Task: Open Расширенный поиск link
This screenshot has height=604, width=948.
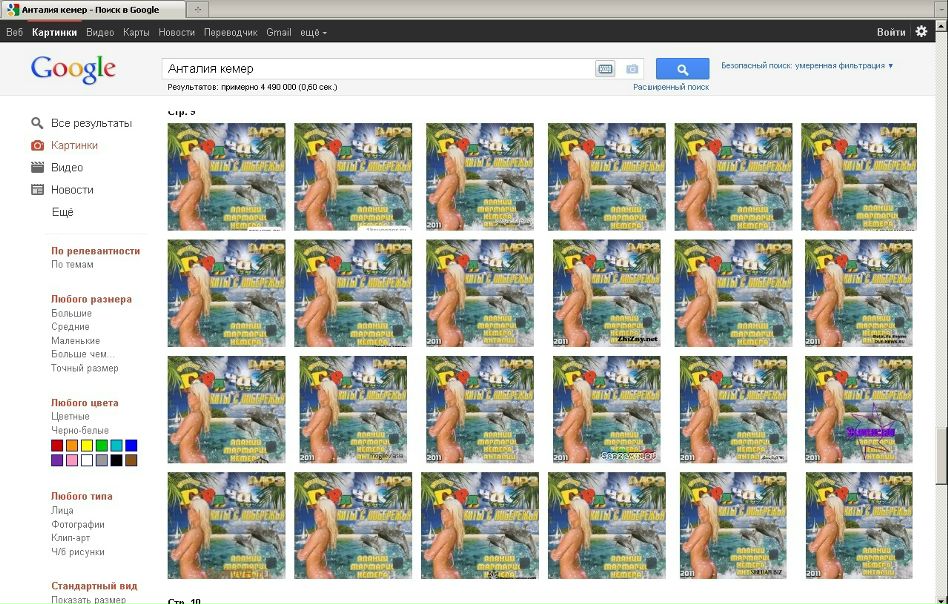Action: 671,87
